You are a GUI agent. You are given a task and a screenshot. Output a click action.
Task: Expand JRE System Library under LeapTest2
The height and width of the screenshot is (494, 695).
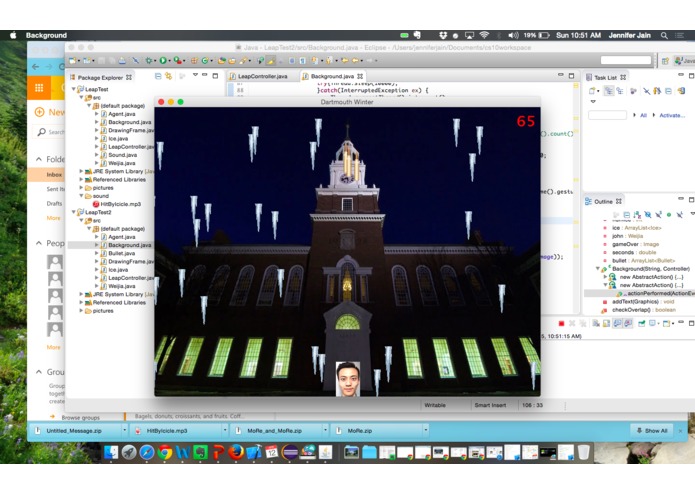pyautogui.click(x=82, y=294)
